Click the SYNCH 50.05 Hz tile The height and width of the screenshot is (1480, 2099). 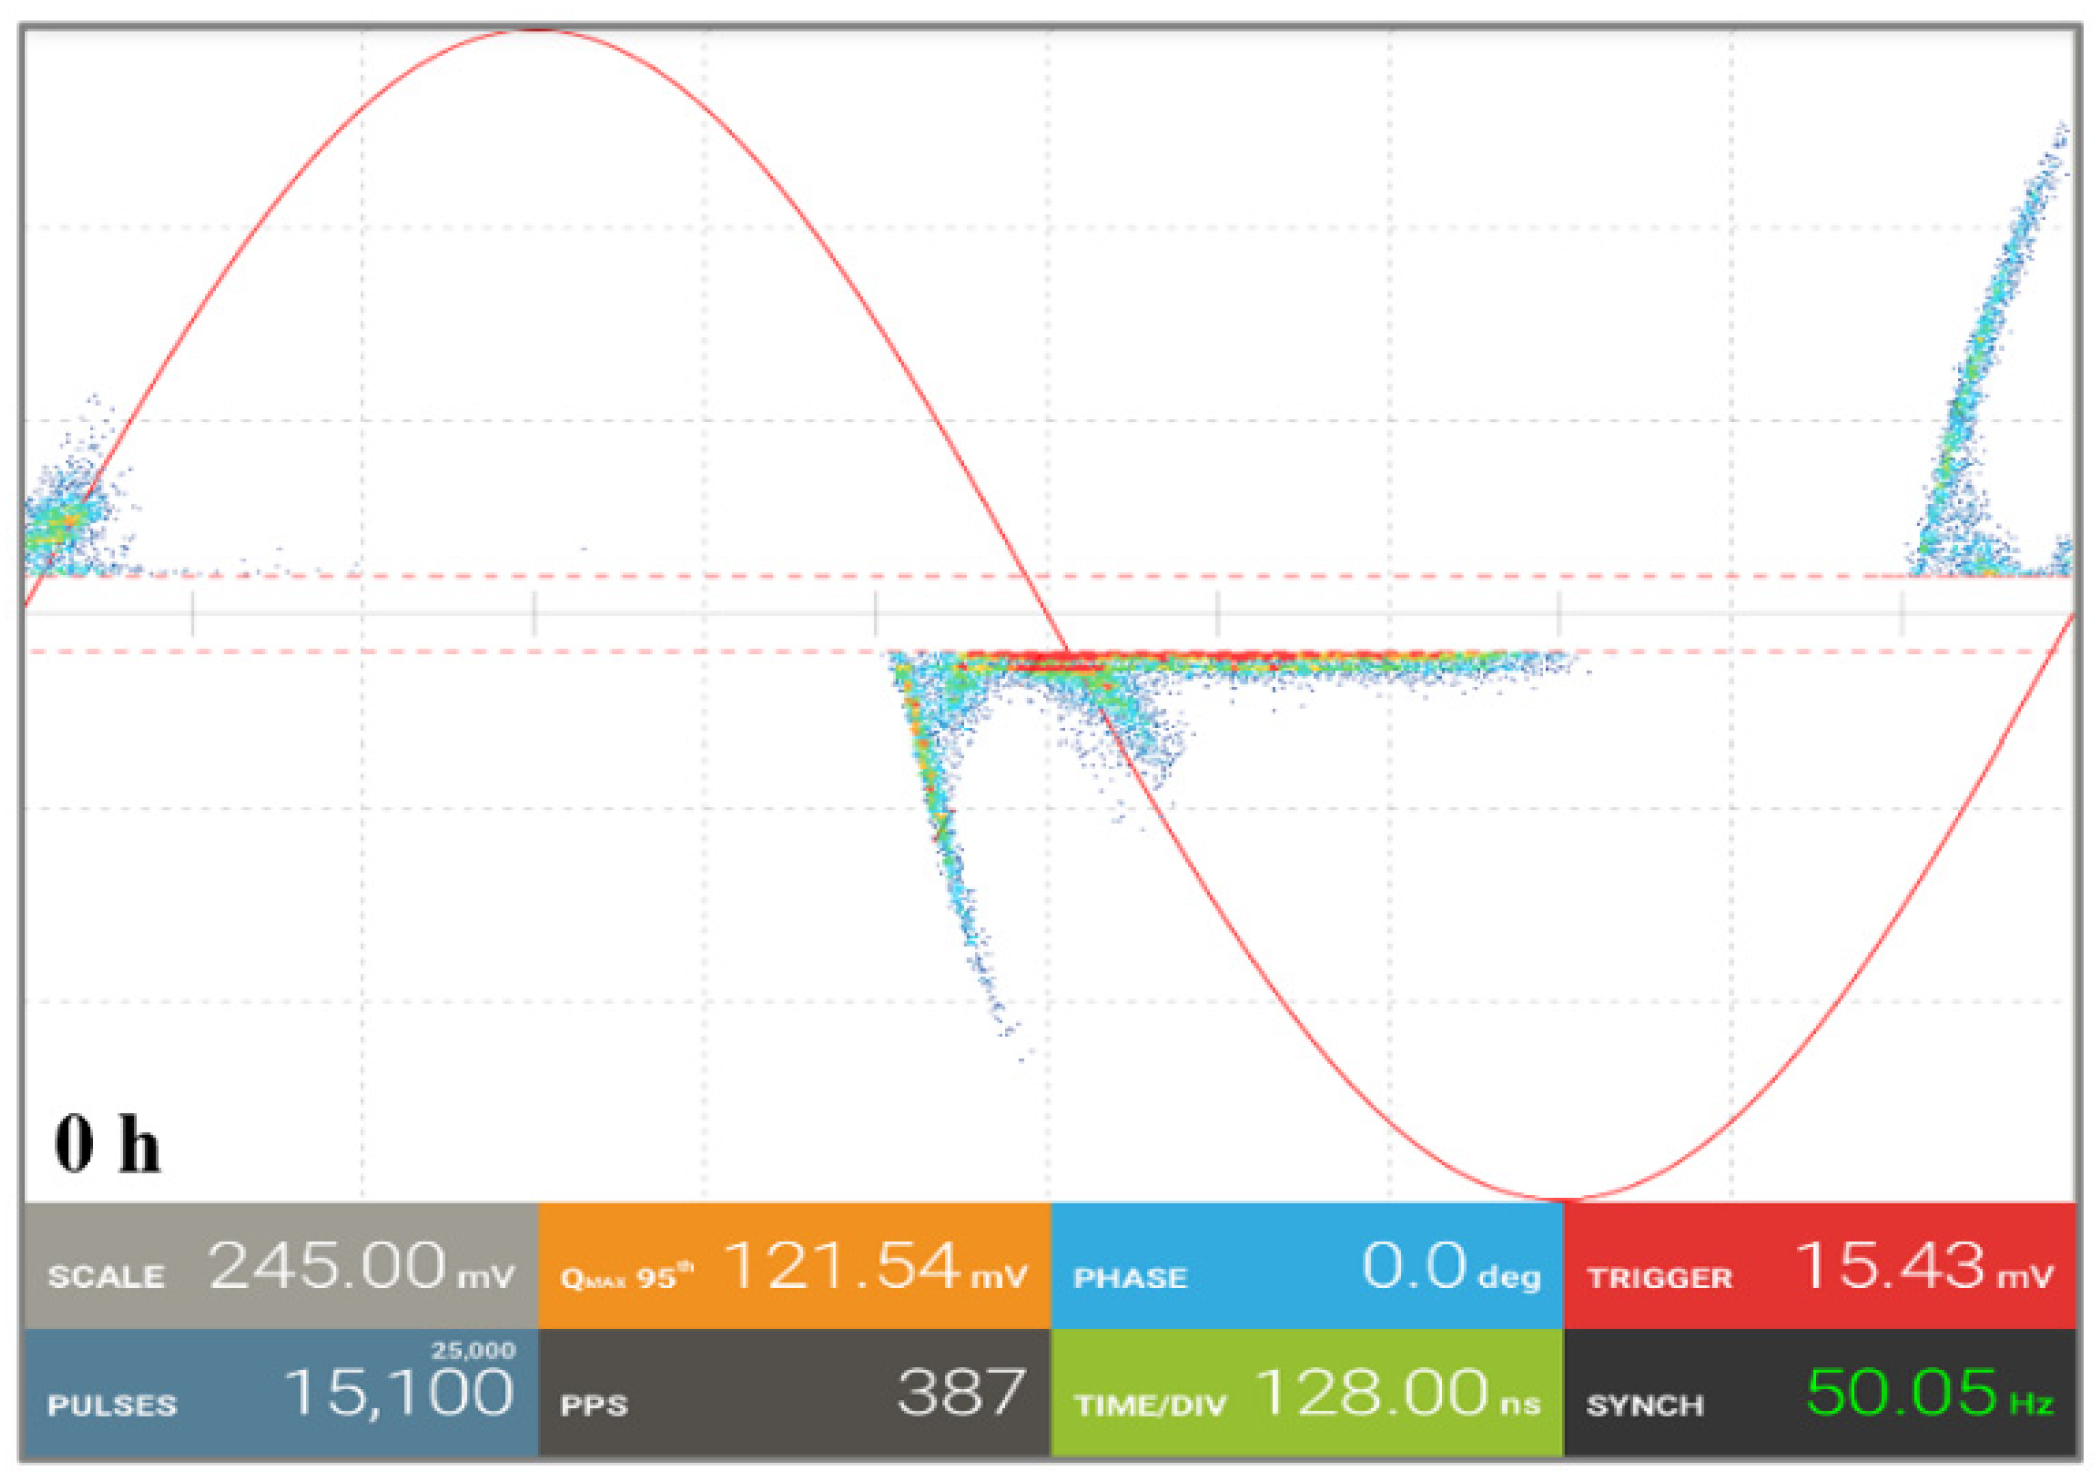1819,1394
